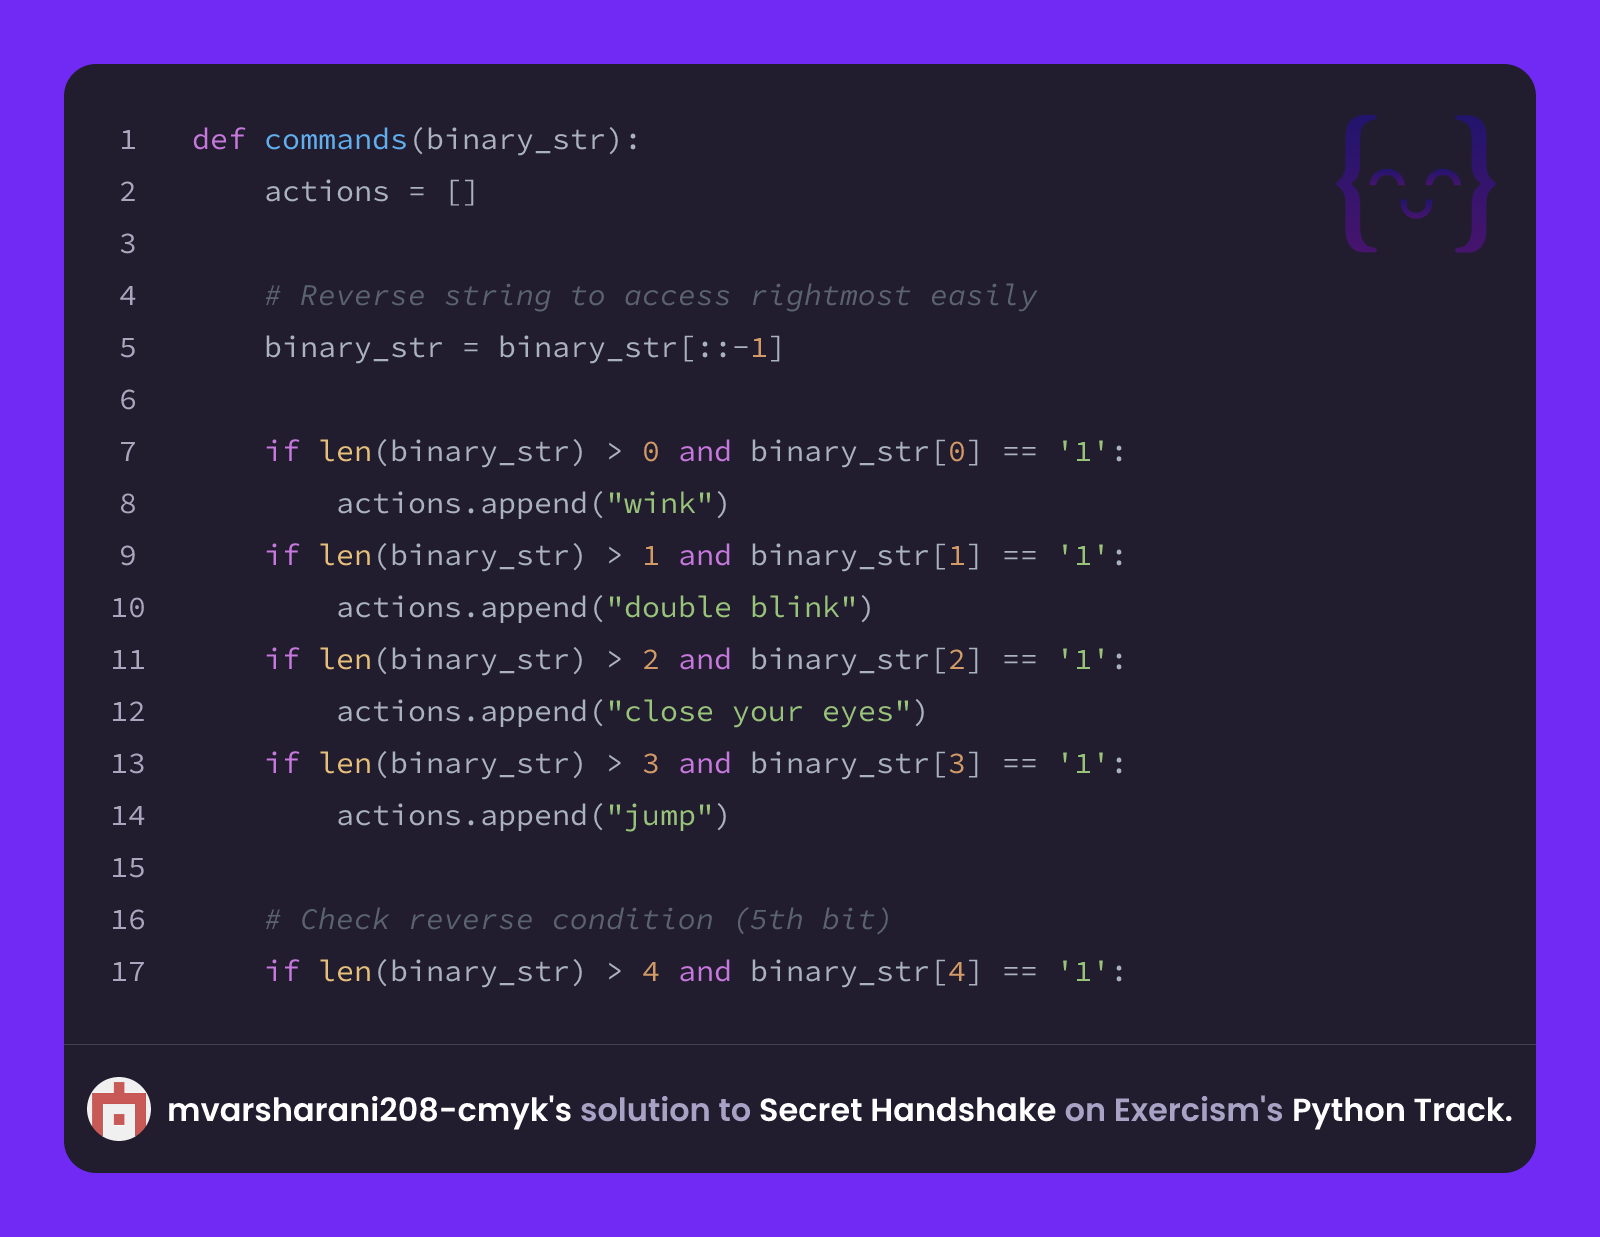Click the actions.append("double blink") line
This screenshot has width=1600, height=1237.
point(604,608)
